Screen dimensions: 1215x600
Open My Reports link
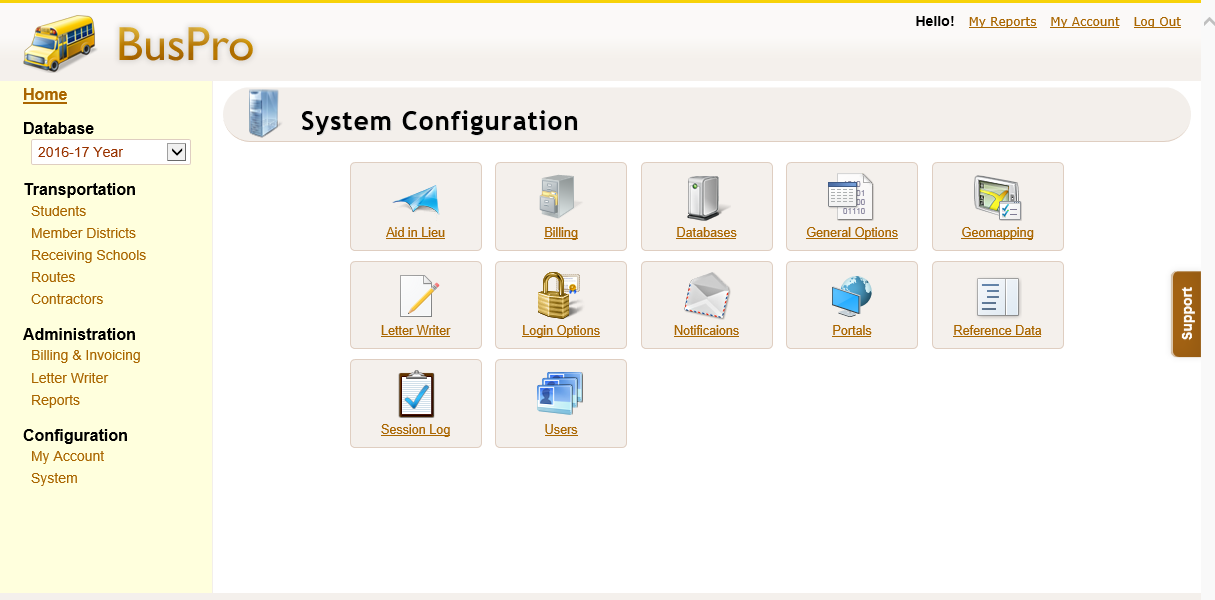(1002, 21)
